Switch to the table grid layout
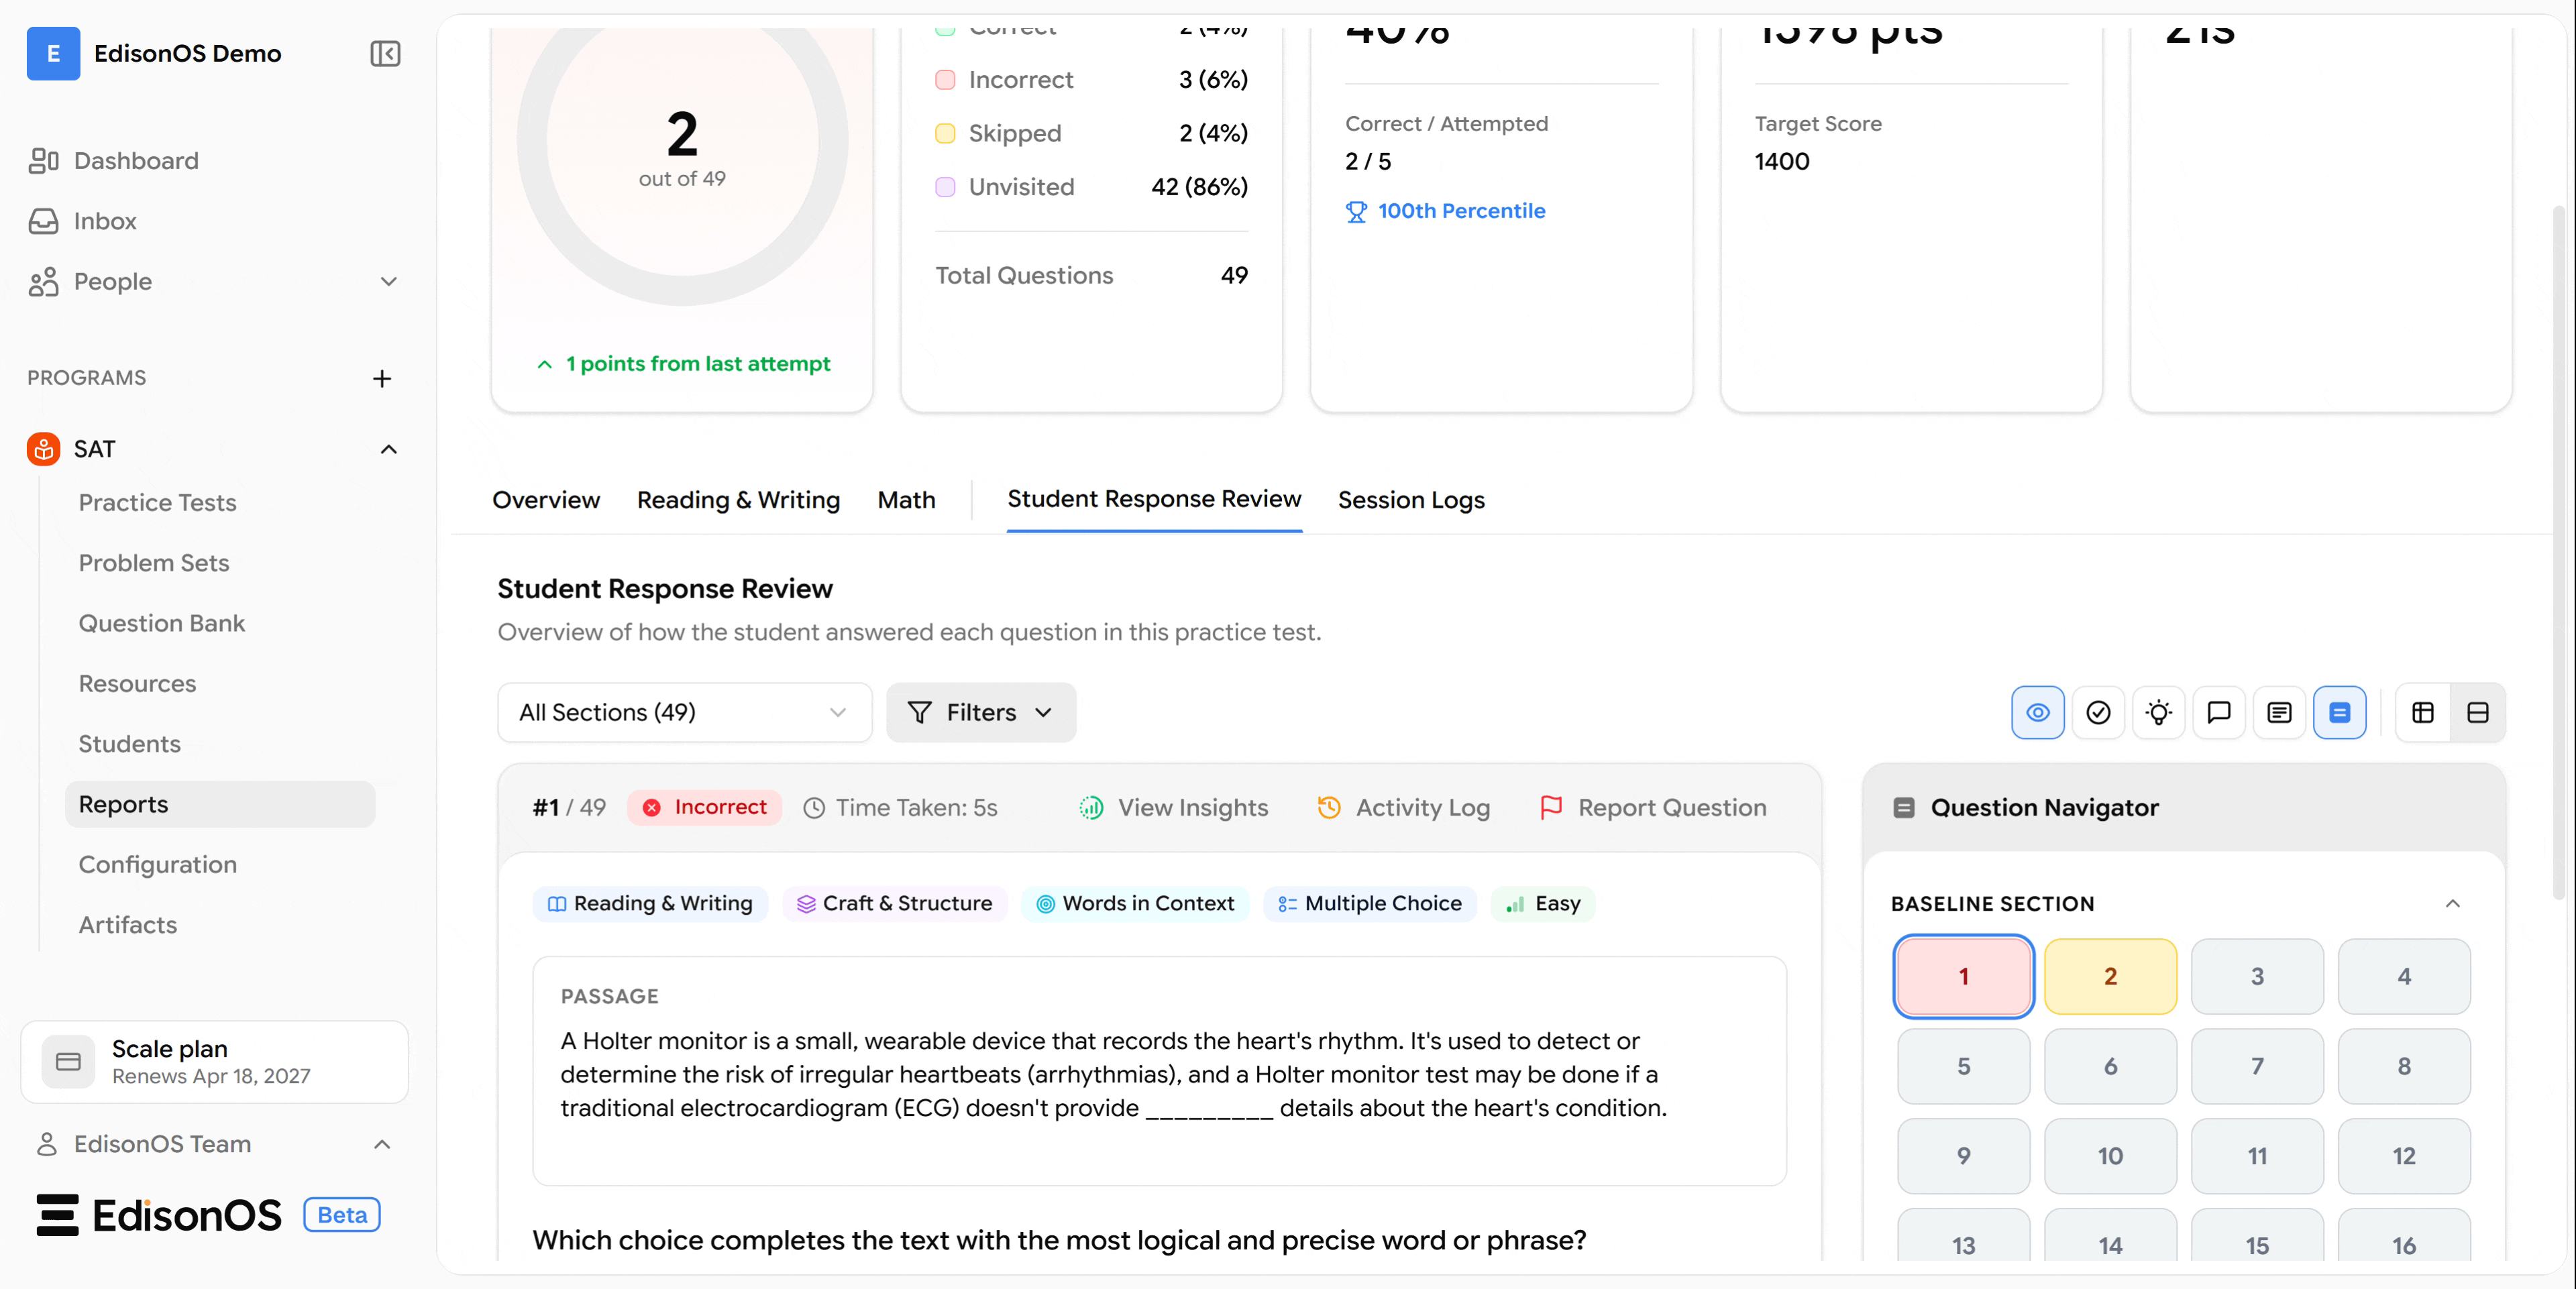This screenshot has height=1289, width=2576. click(x=2422, y=712)
